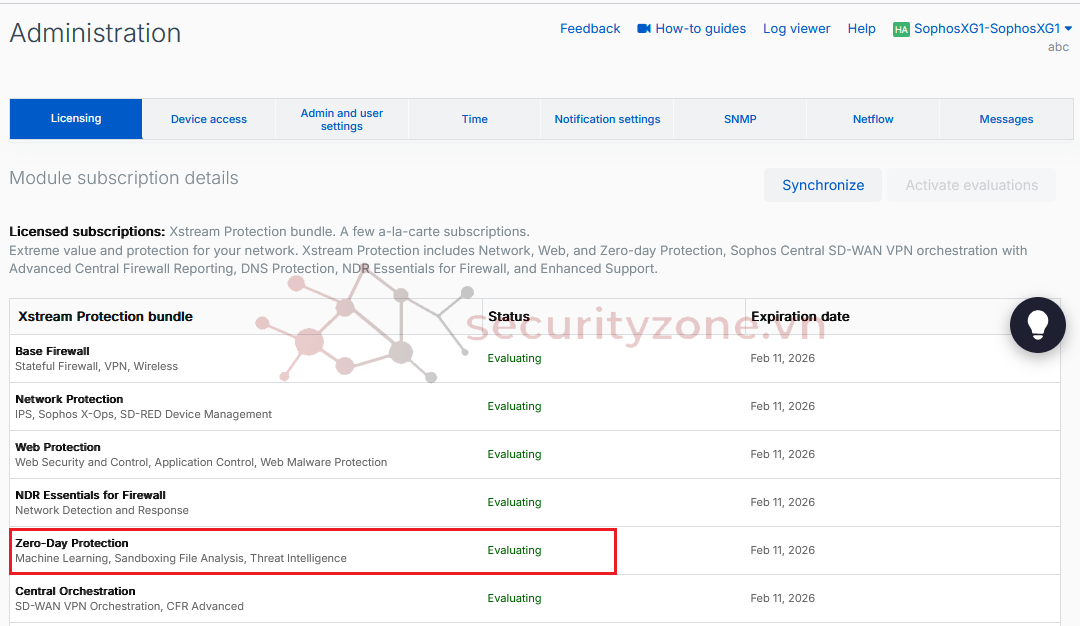Open the Feedback link
Viewport: 1080px width, 626px height.
click(x=590, y=29)
